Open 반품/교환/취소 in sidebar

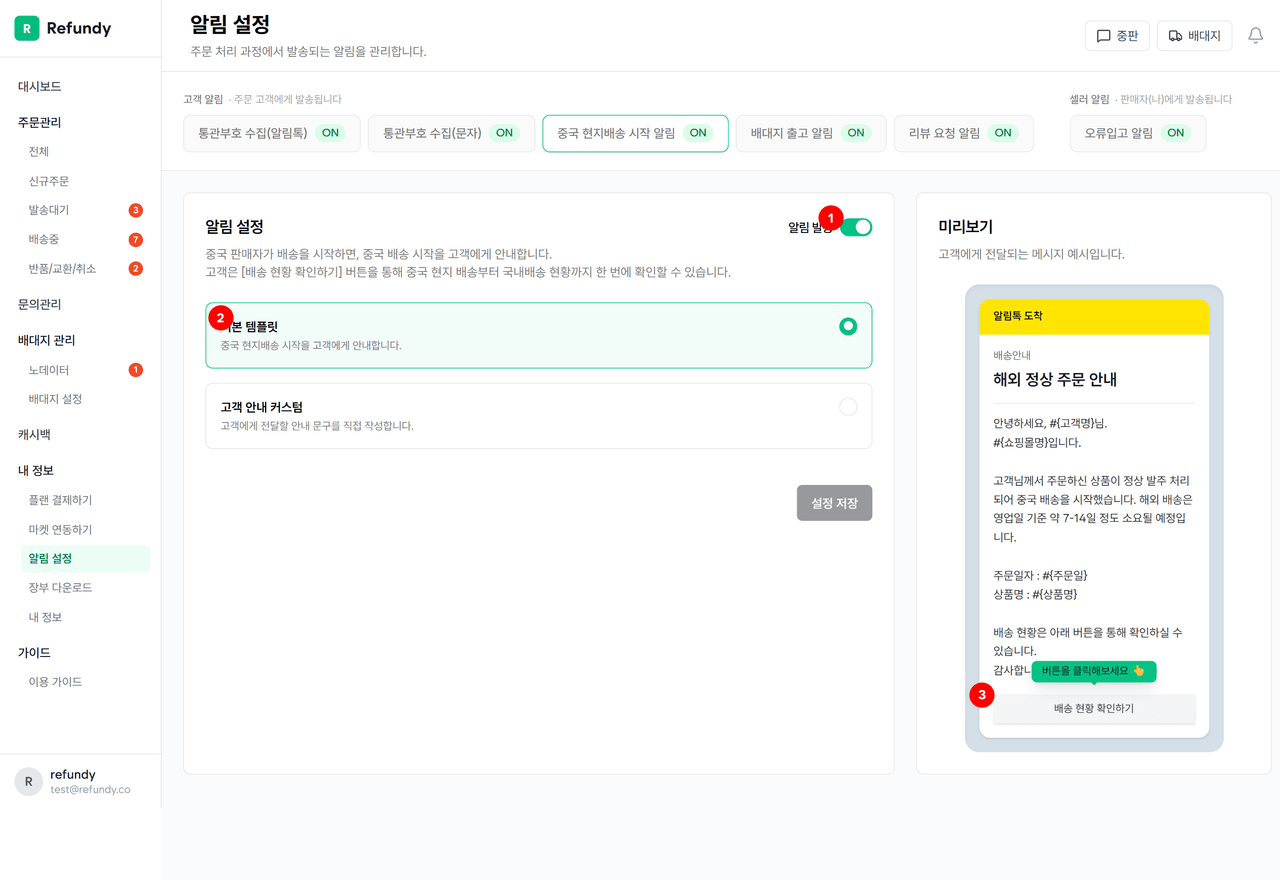pos(62,269)
